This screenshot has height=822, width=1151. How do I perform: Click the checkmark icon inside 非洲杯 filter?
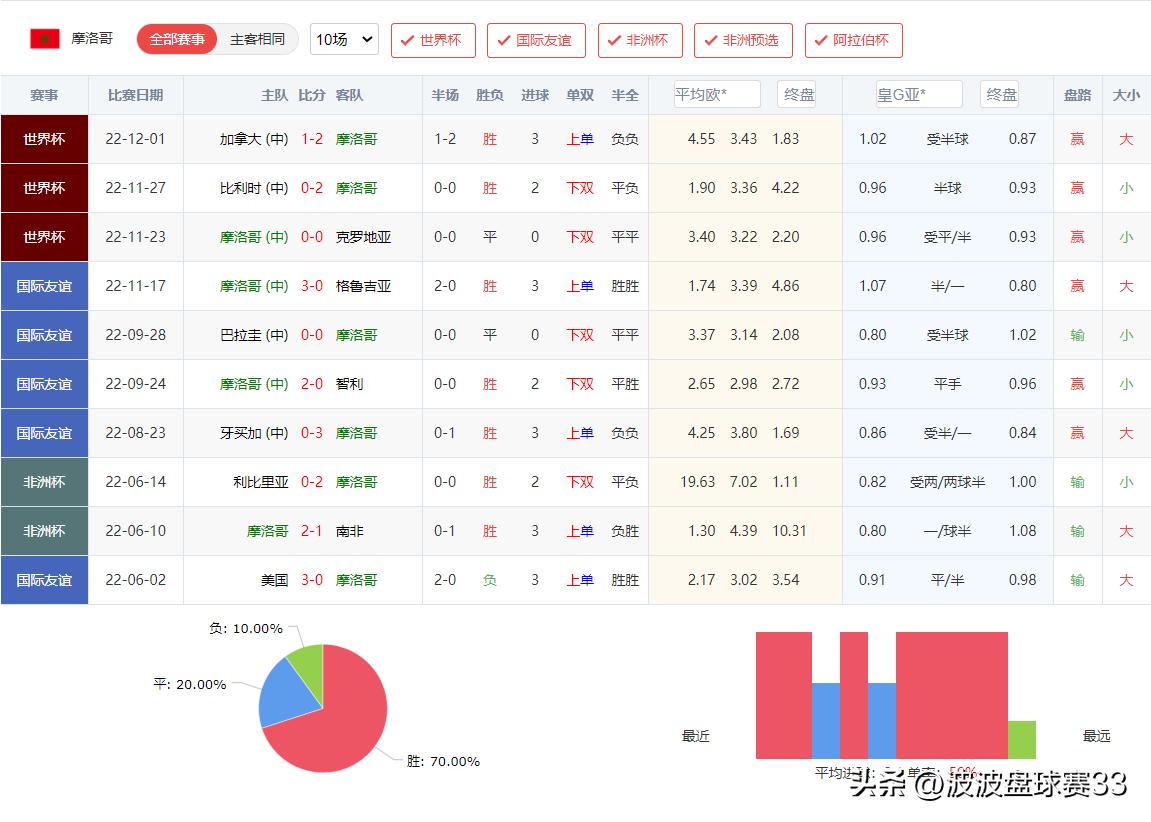pyautogui.click(x=615, y=40)
